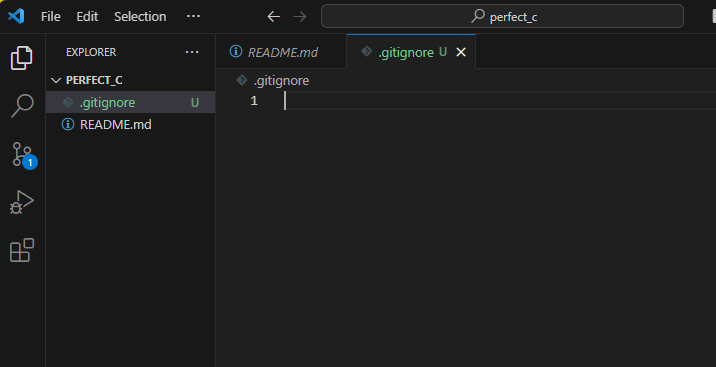
Task: Select .gitignore file in Explorer tree
Action: coord(131,102)
